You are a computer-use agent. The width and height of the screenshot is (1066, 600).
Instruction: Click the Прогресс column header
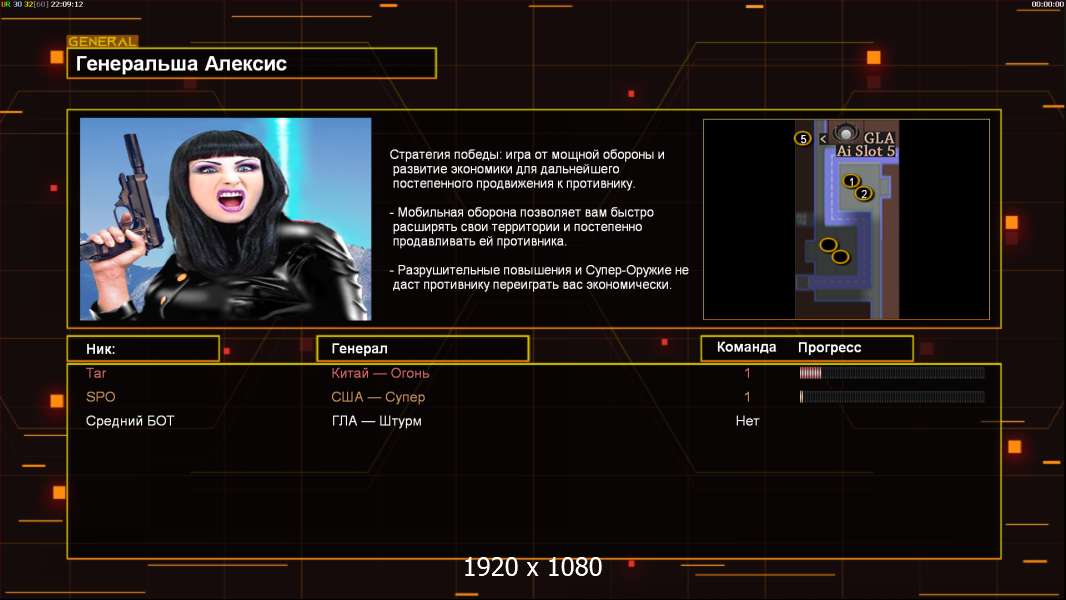pos(829,347)
